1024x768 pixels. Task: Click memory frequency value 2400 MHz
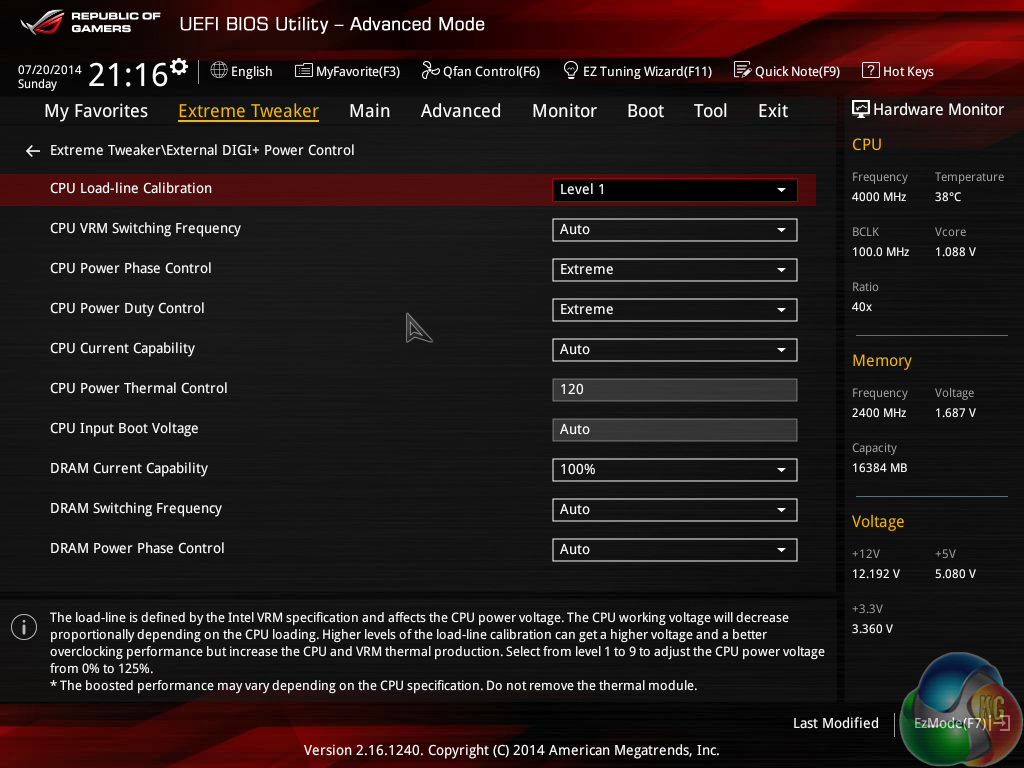[878, 413]
